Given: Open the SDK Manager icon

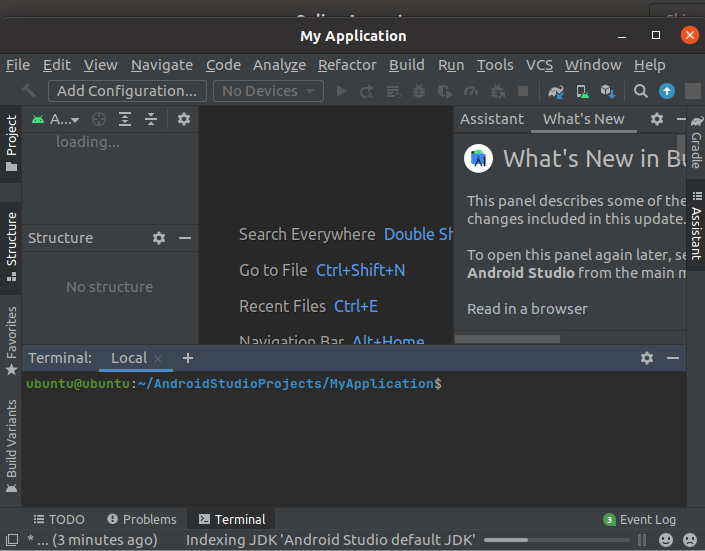Looking at the screenshot, I should (608, 91).
